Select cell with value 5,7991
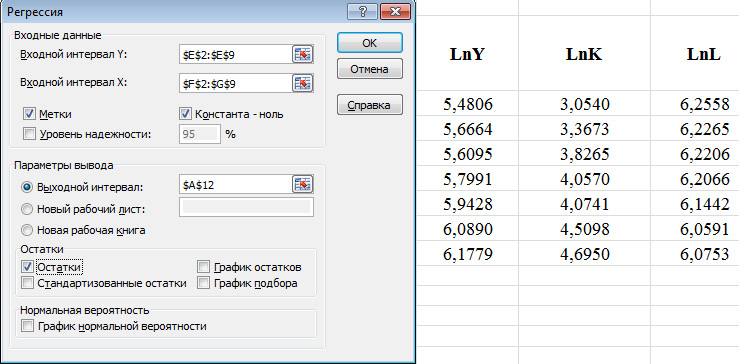The image size is (739, 364). (468, 179)
